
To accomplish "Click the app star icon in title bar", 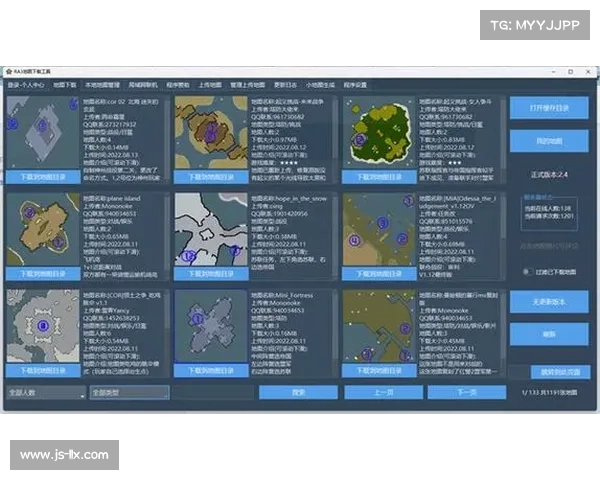I will 9,72.
